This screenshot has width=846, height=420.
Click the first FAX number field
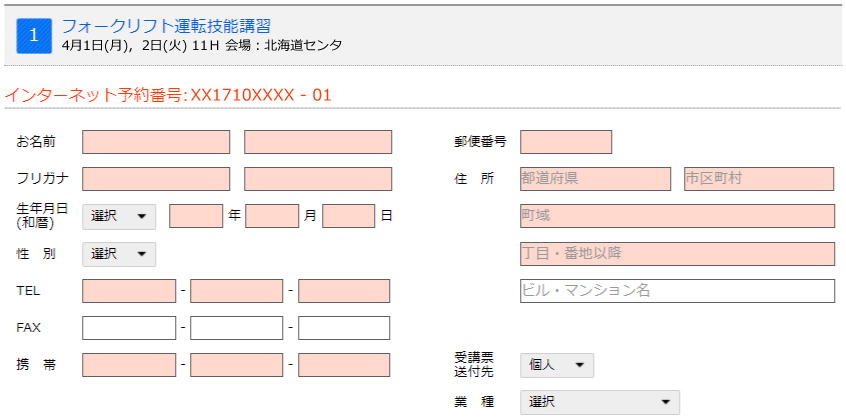click(x=129, y=328)
